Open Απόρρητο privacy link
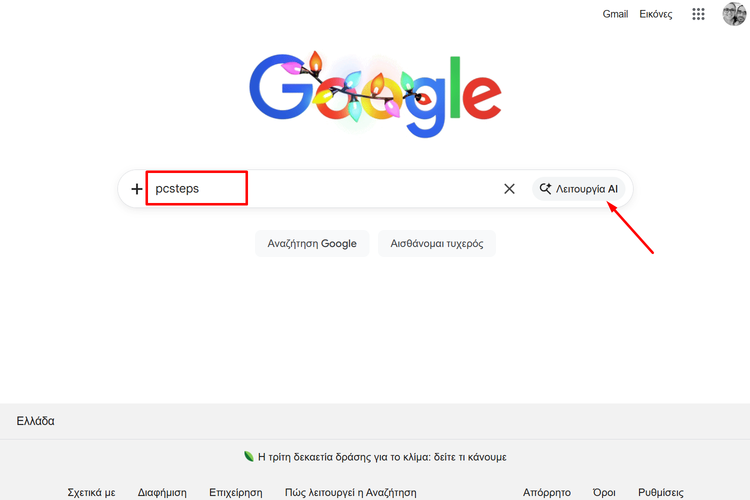Image resolution: width=750 pixels, height=500 pixels. (x=547, y=492)
